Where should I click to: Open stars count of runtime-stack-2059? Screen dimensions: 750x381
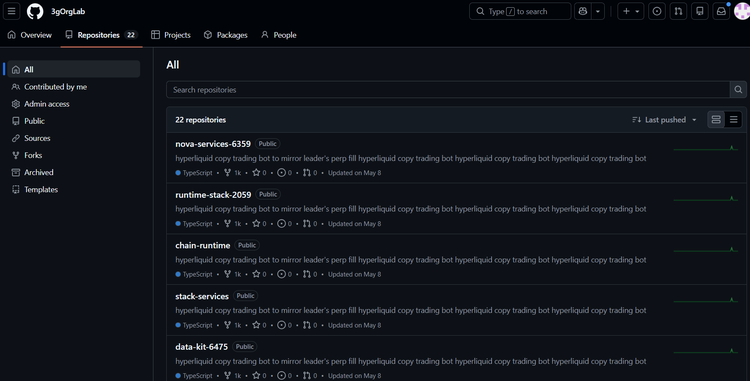click(259, 223)
